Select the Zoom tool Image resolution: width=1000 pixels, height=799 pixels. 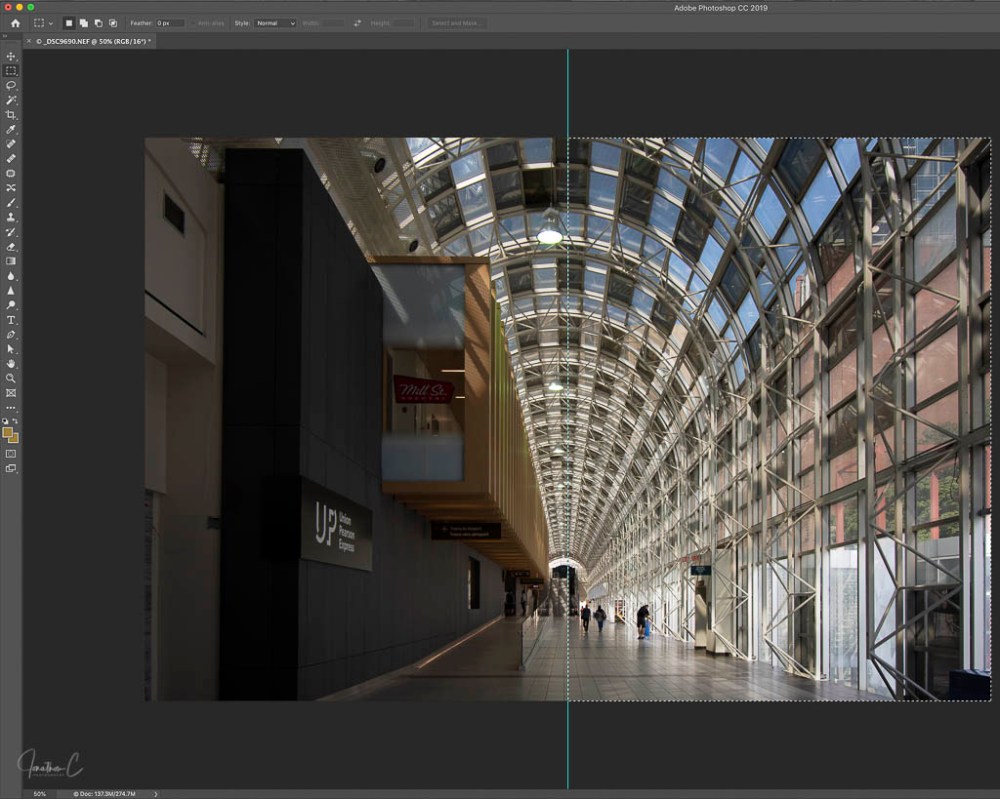click(x=11, y=378)
